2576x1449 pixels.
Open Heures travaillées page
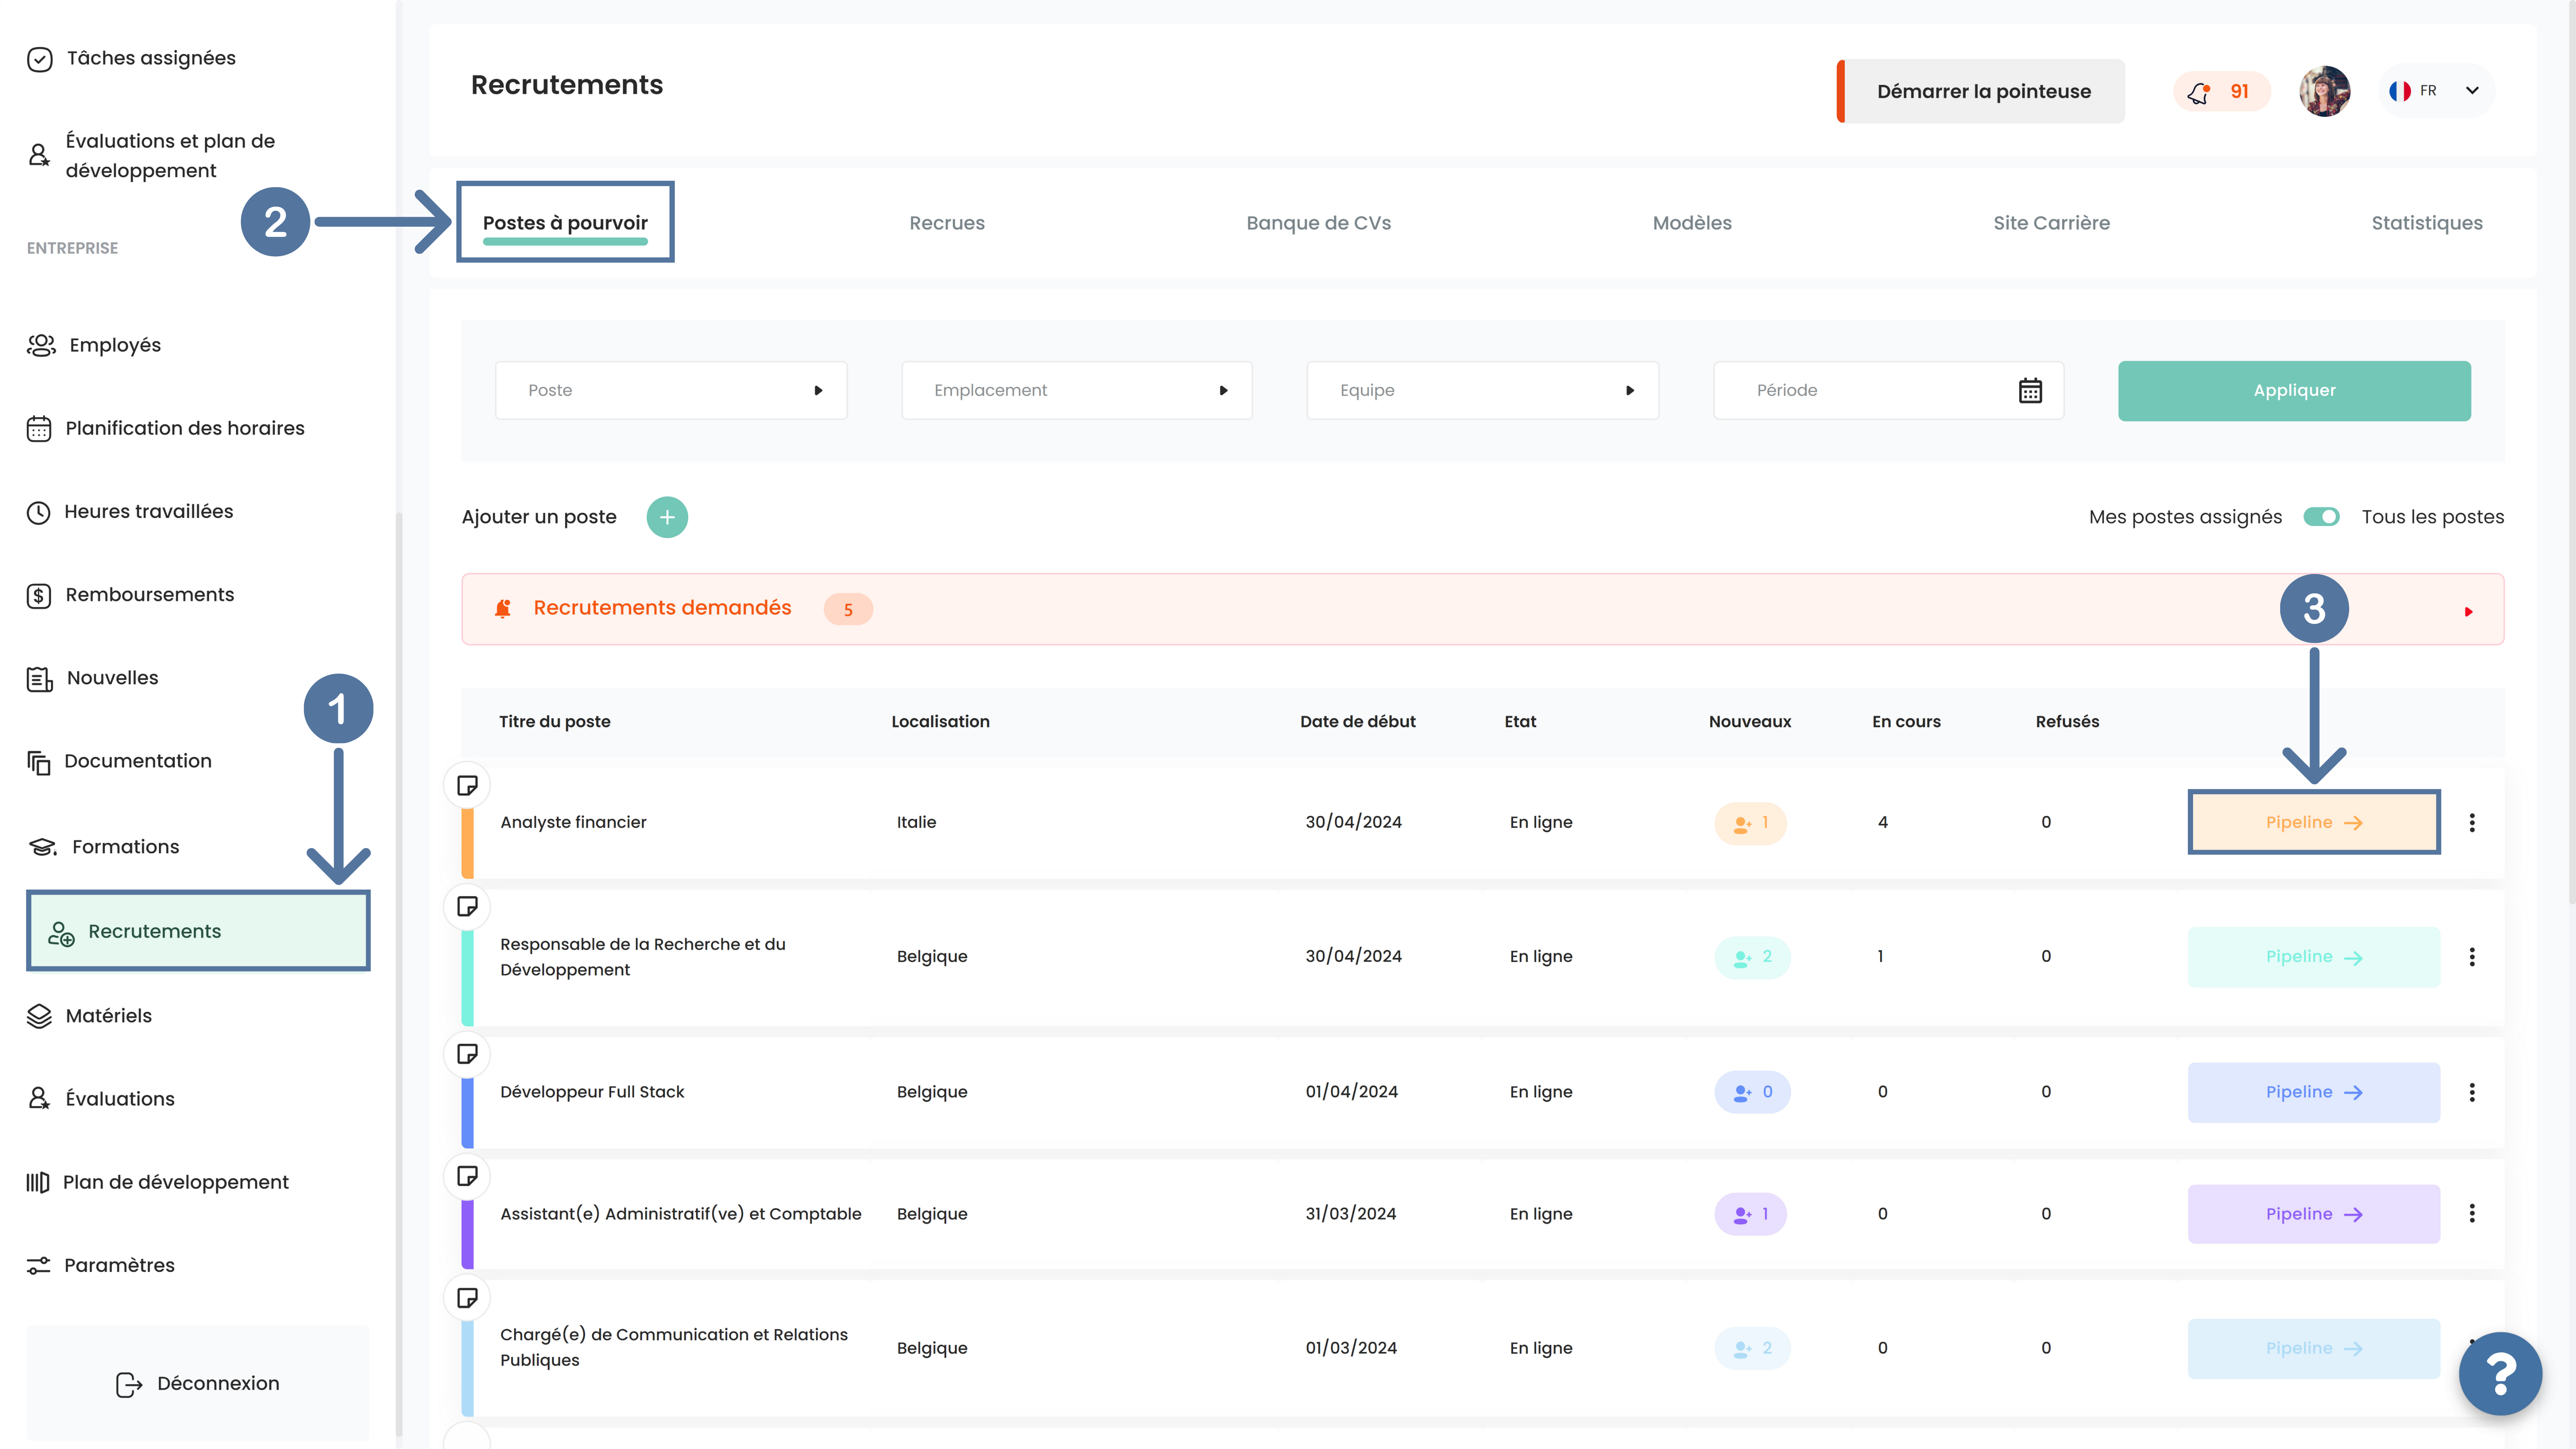pos(130,512)
